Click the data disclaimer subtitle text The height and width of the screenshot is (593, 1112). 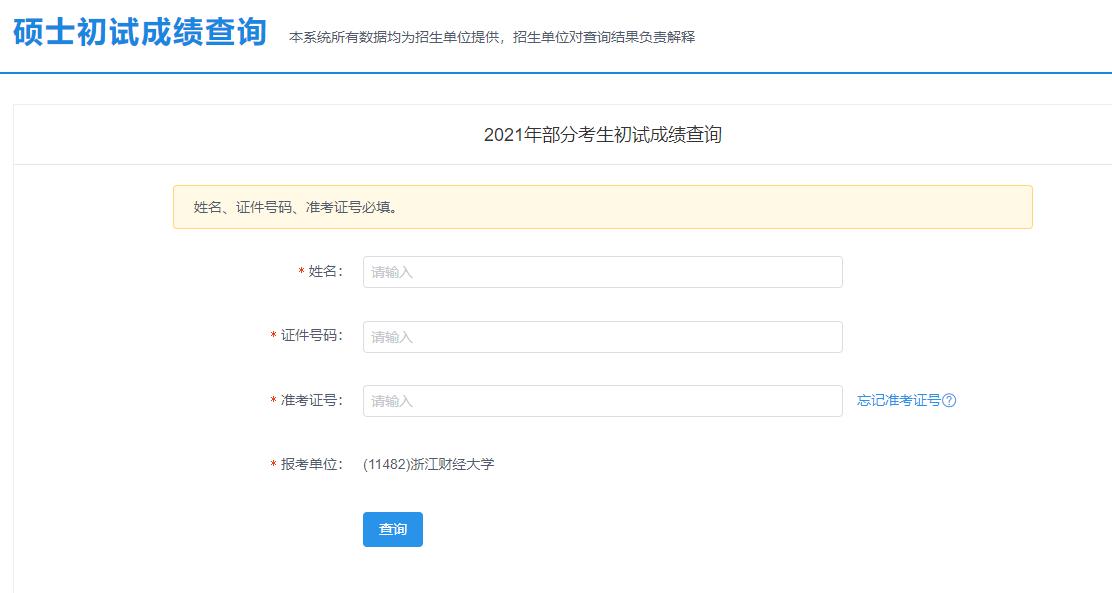coord(491,37)
